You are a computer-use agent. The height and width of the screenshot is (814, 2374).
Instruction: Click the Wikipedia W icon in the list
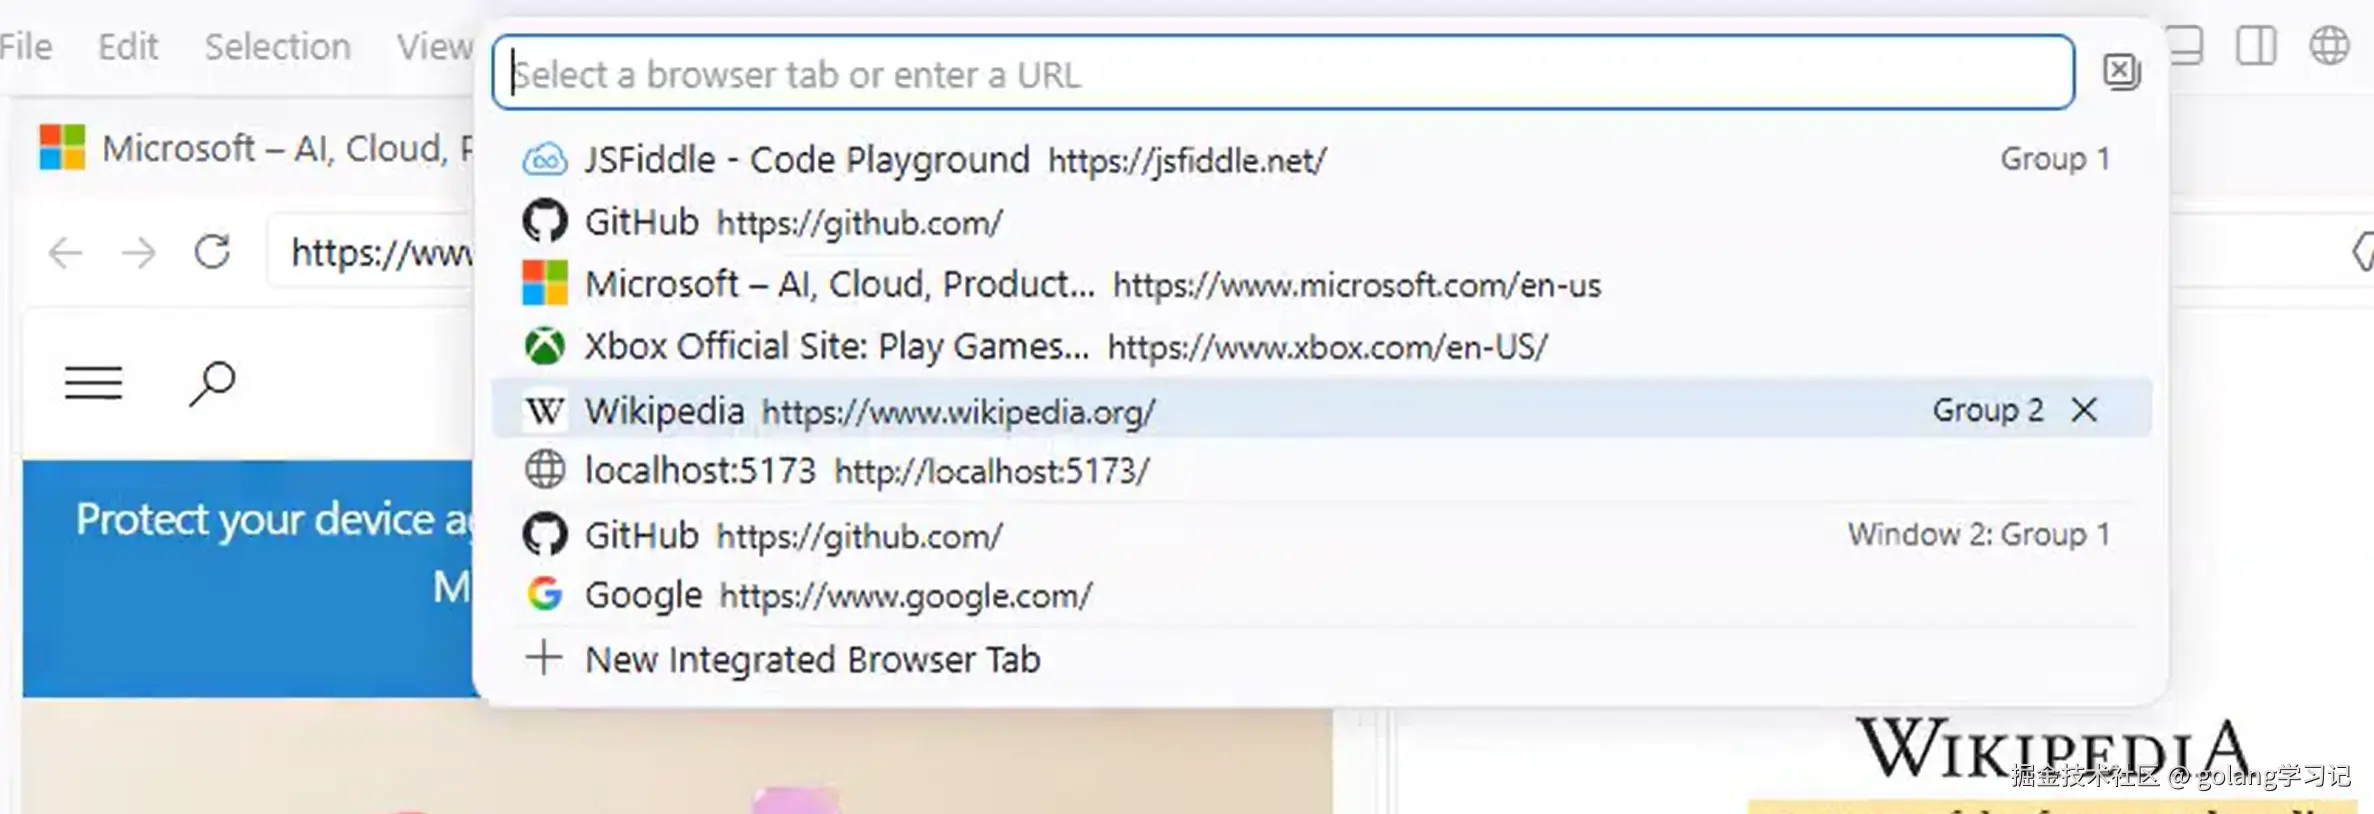pyautogui.click(x=545, y=411)
